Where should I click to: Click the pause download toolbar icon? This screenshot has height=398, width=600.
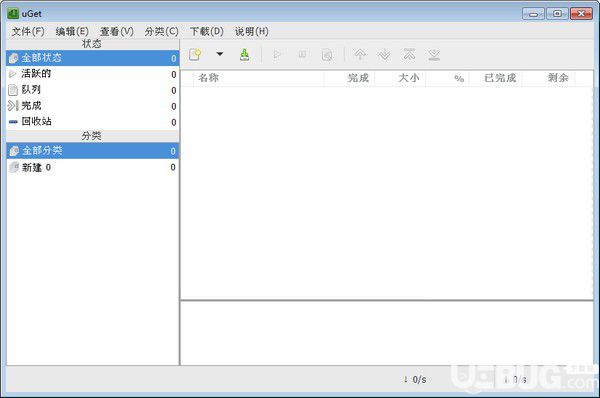(x=302, y=55)
